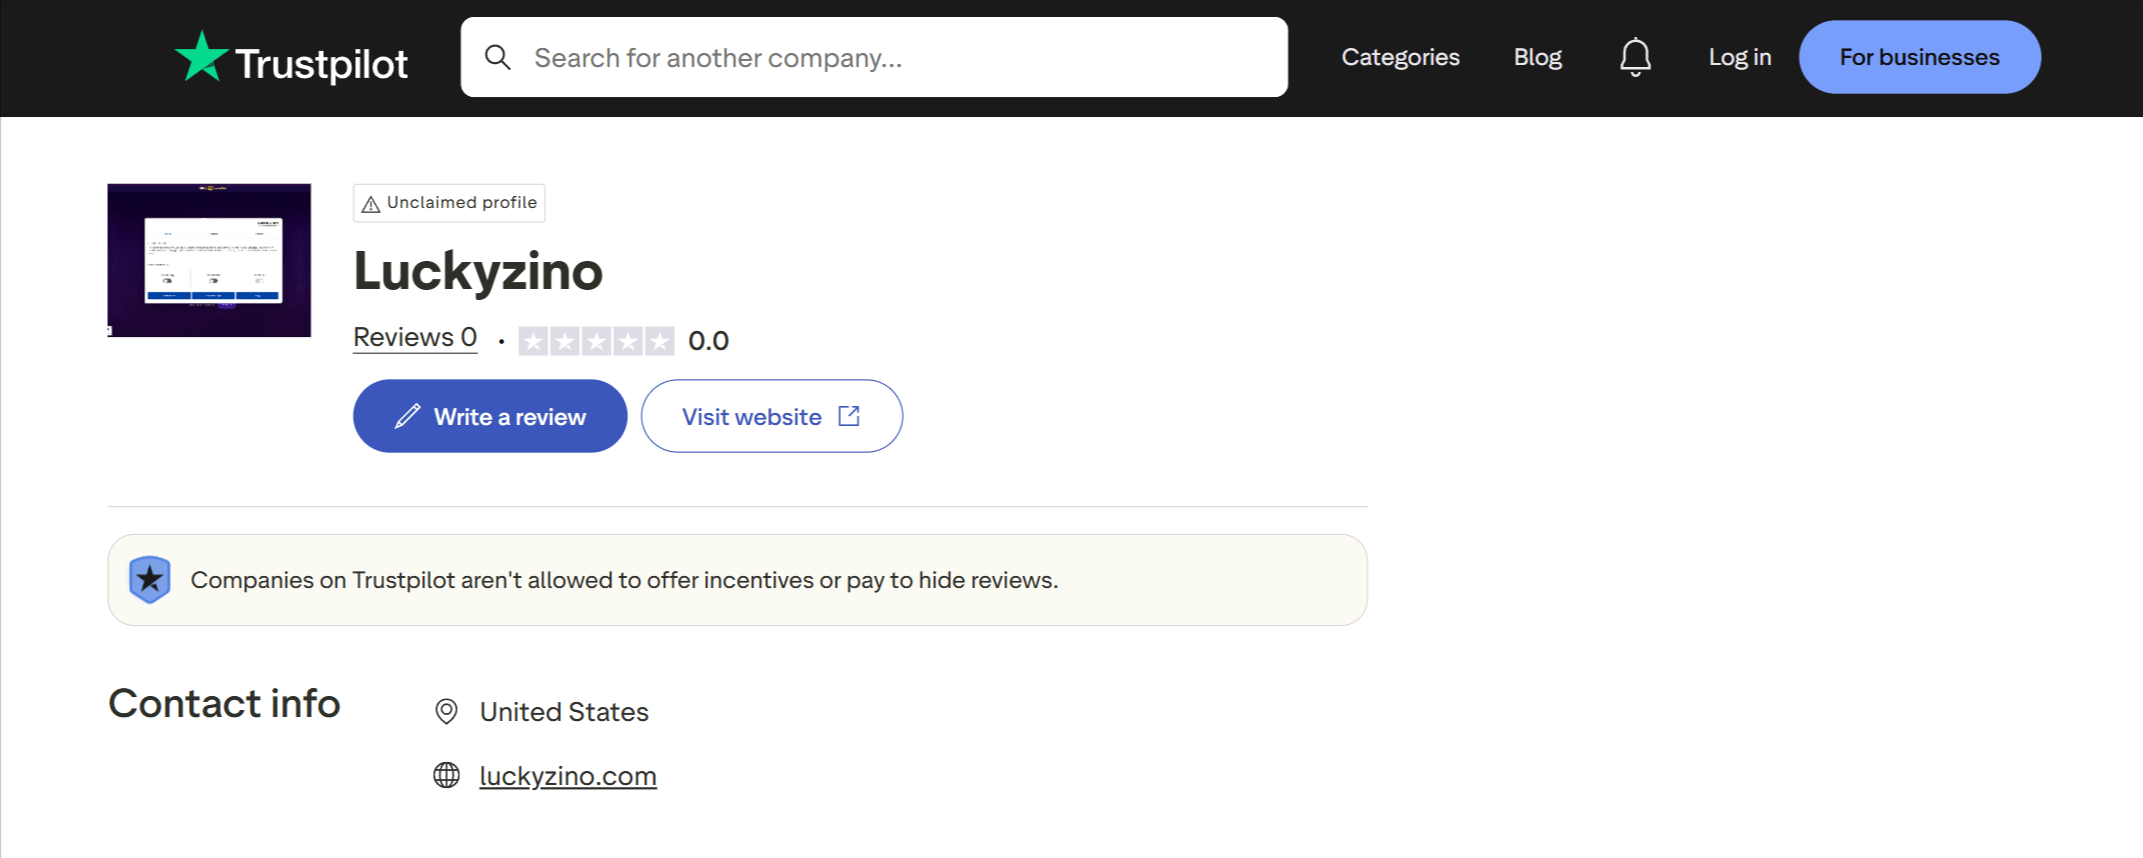This screenshot has width=2143, height=858.
Task: Click the Unclaimed profile badge
Action: (x=449, y=203)
